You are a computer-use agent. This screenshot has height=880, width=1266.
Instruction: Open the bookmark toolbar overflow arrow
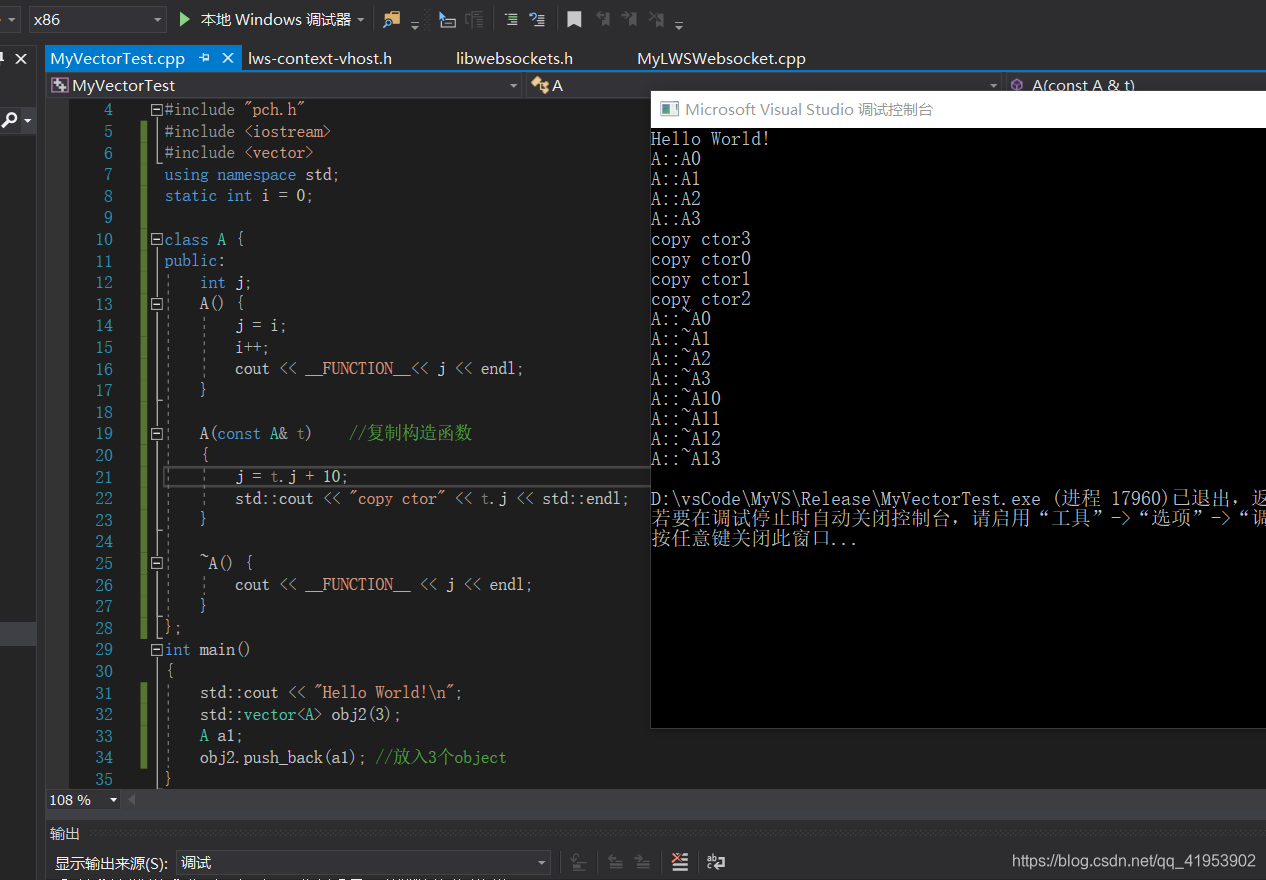click(679, 24)
